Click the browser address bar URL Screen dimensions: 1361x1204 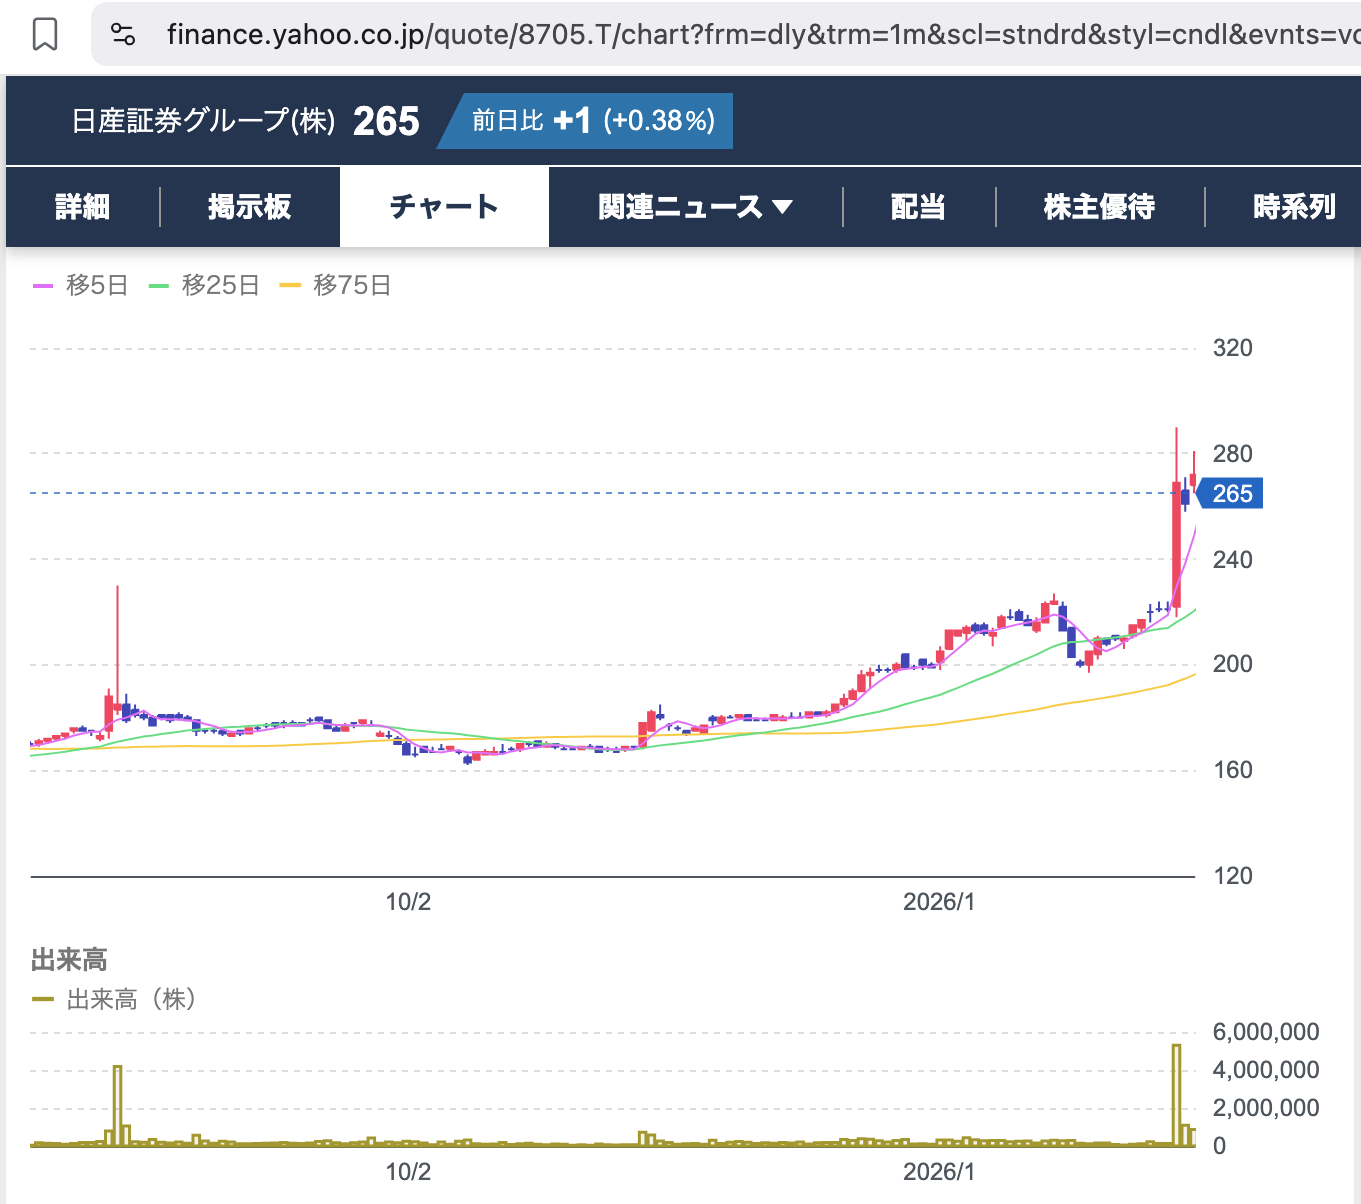[760, 35]
